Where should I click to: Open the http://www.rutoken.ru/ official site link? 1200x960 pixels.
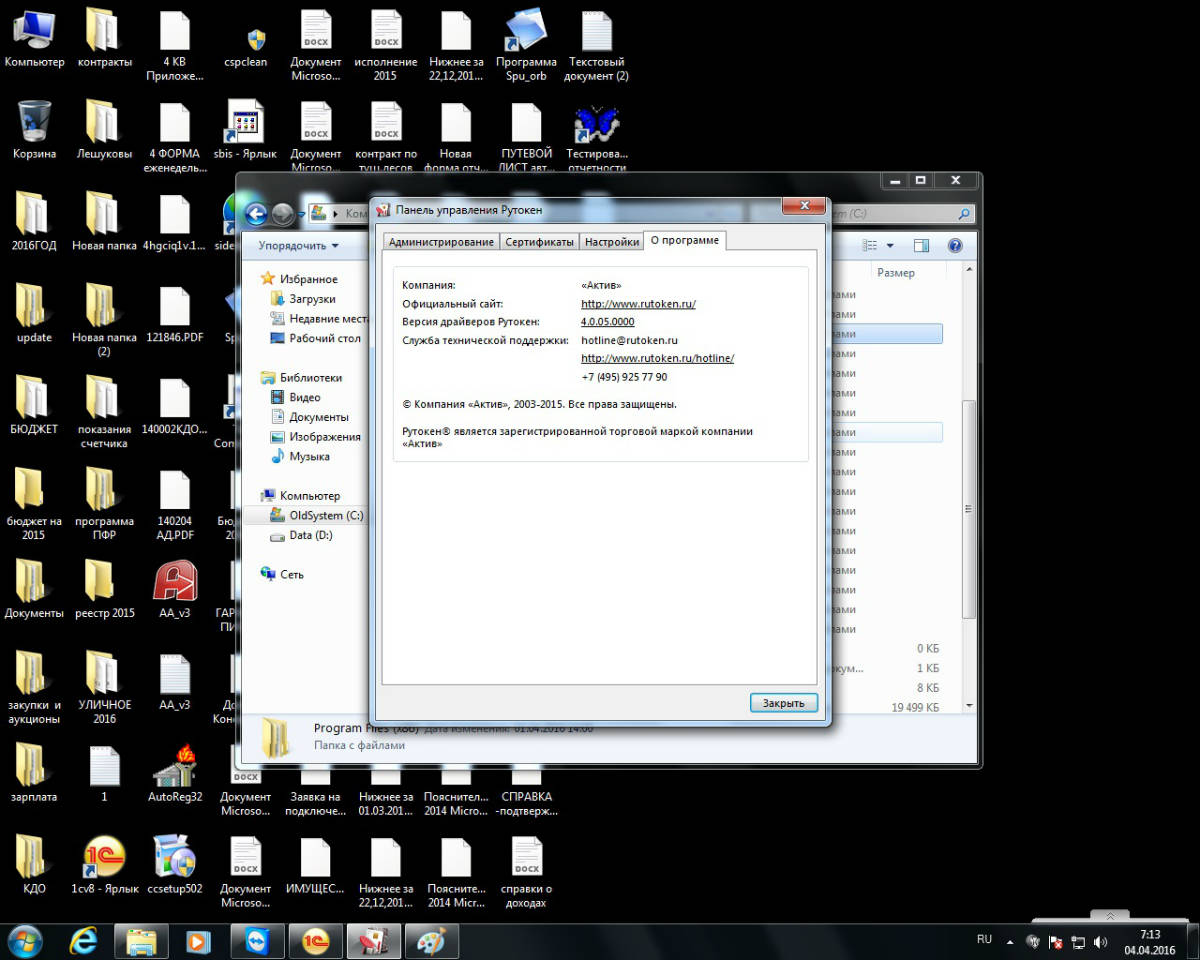pyautogui.click(x=637, y=304)
